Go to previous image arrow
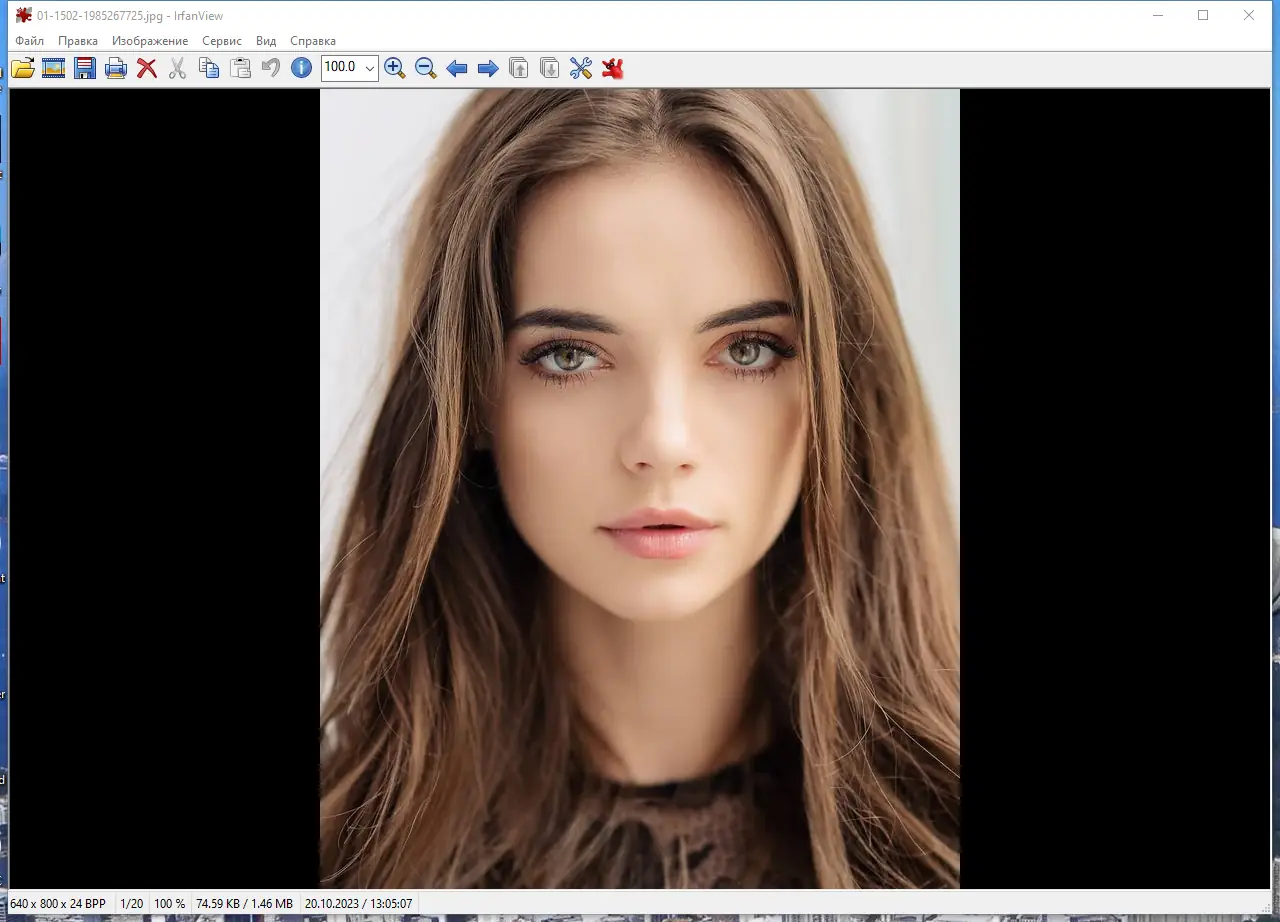This screenshot has height=922, width=1280. [457, 68]
